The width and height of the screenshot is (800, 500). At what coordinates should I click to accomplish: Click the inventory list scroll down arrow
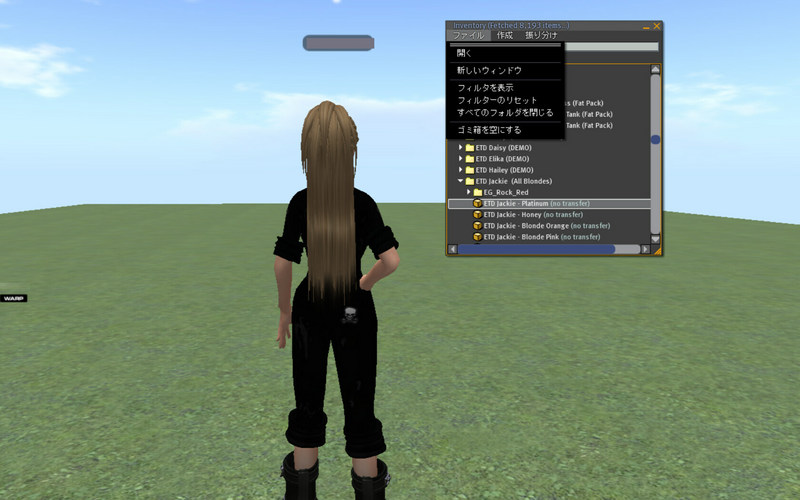pyautogui.click(x=655, y=239)
